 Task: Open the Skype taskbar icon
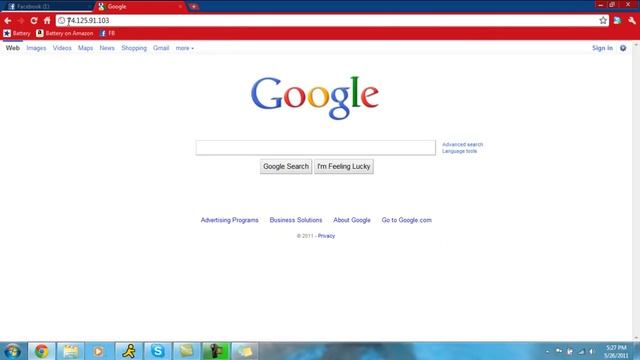158,351
